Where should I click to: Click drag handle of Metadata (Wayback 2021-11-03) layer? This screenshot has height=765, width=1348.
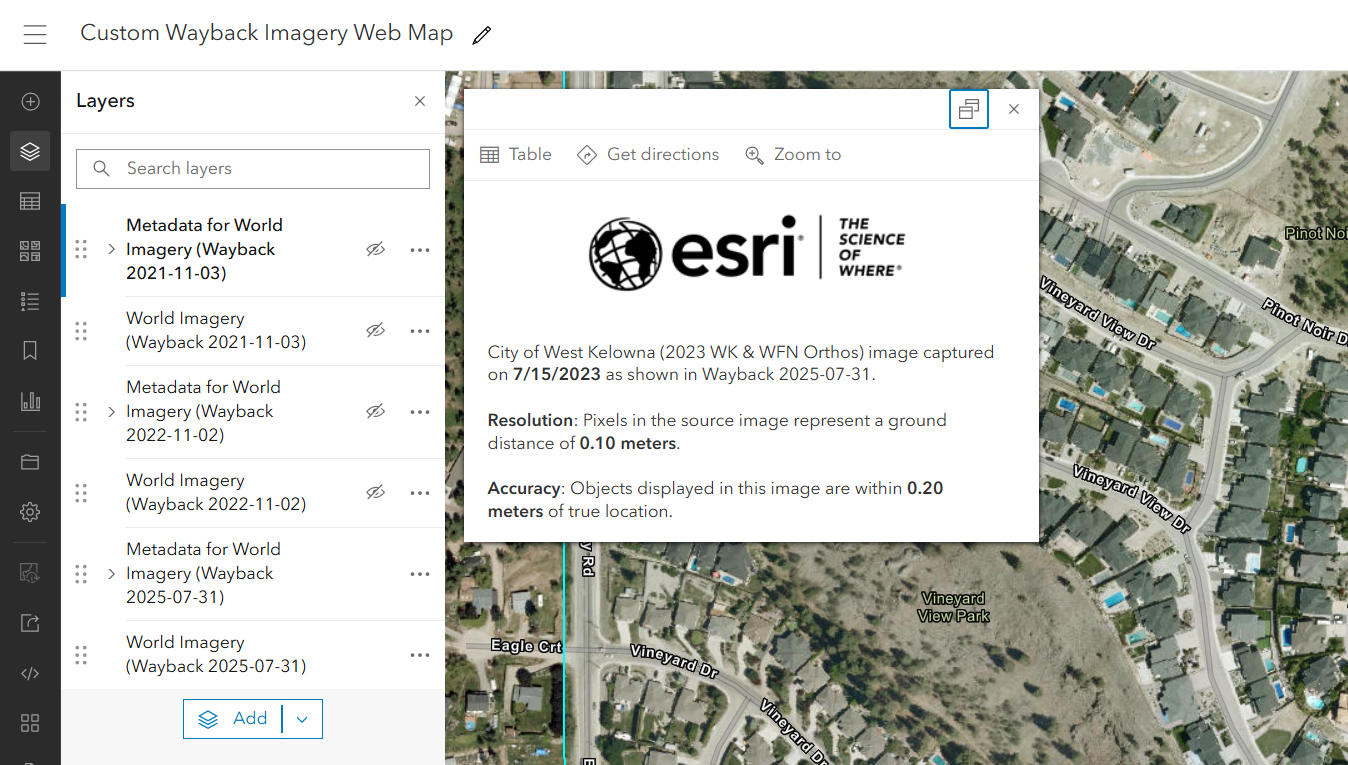pos(81,250)
